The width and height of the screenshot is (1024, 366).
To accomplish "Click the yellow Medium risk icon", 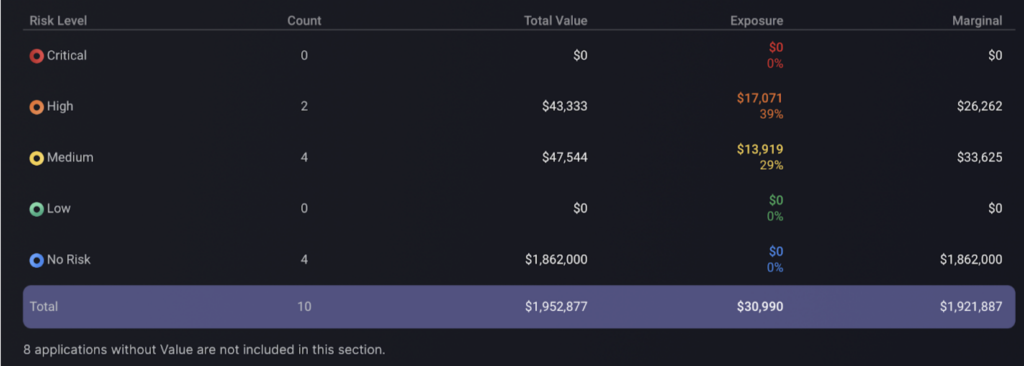I will 37,158.
